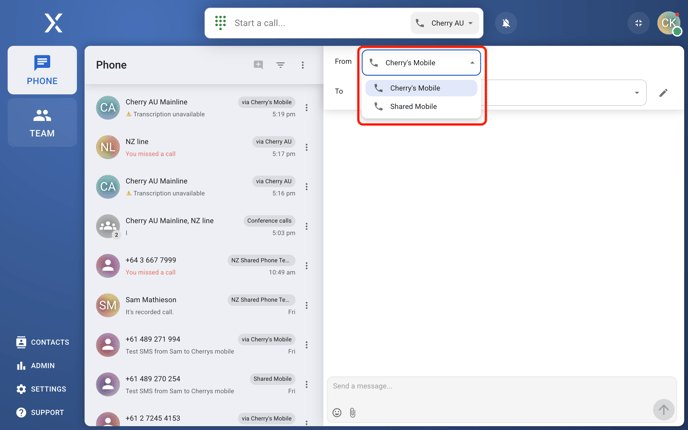Open options for +61 489 271 994
The image size is (688, 430).
pyautogui.click(x=306, y=345)
